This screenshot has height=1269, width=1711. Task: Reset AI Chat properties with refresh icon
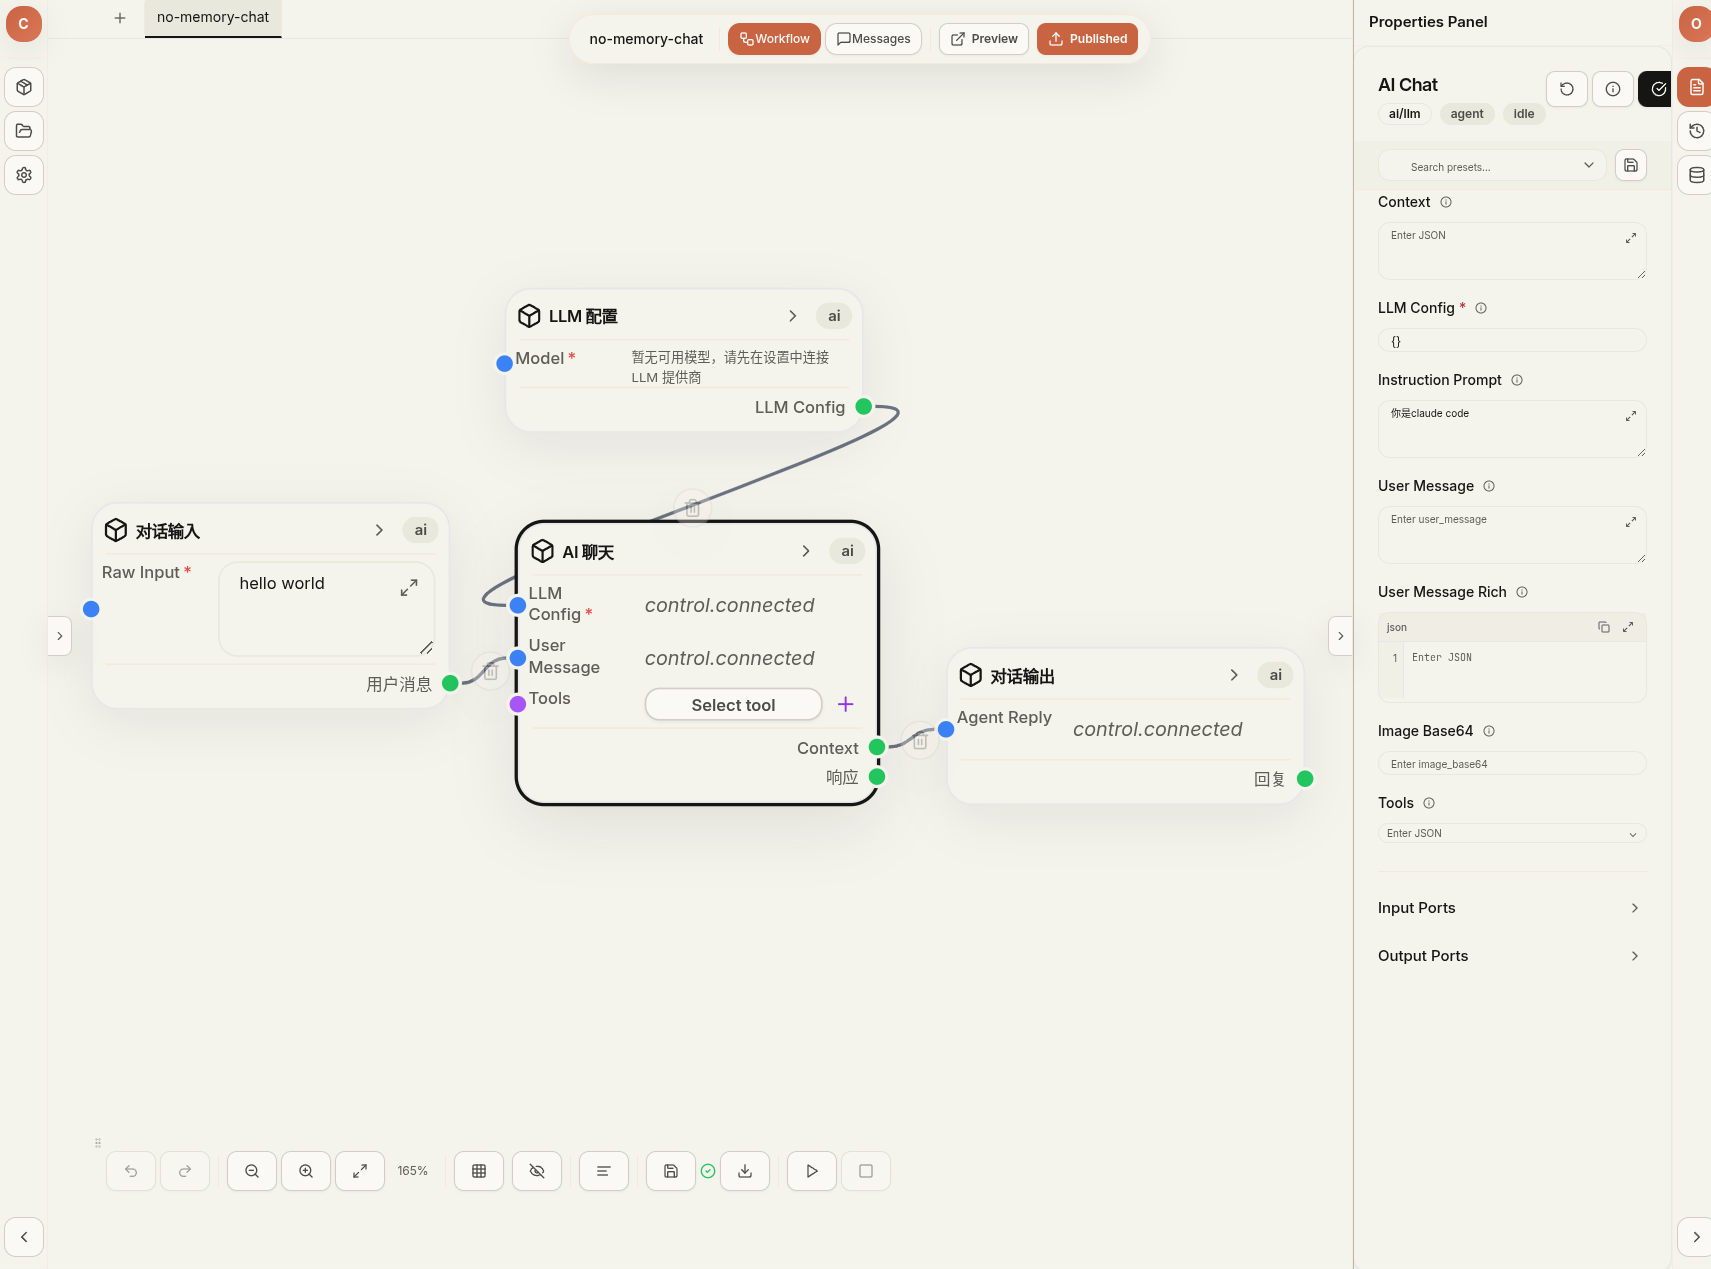point(1567,89)
